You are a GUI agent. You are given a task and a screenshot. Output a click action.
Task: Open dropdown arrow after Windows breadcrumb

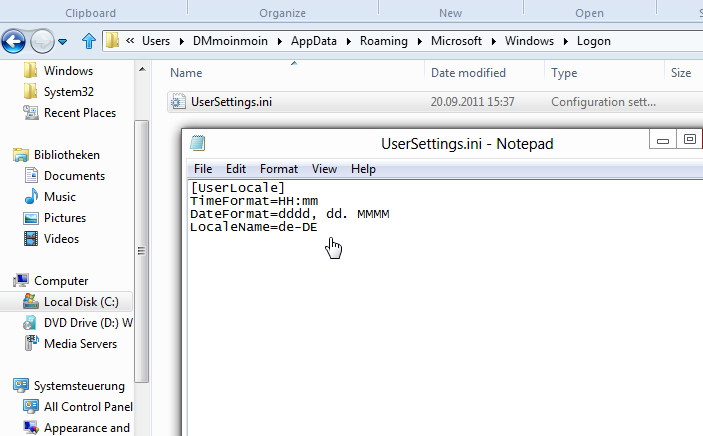coord(566,41)
